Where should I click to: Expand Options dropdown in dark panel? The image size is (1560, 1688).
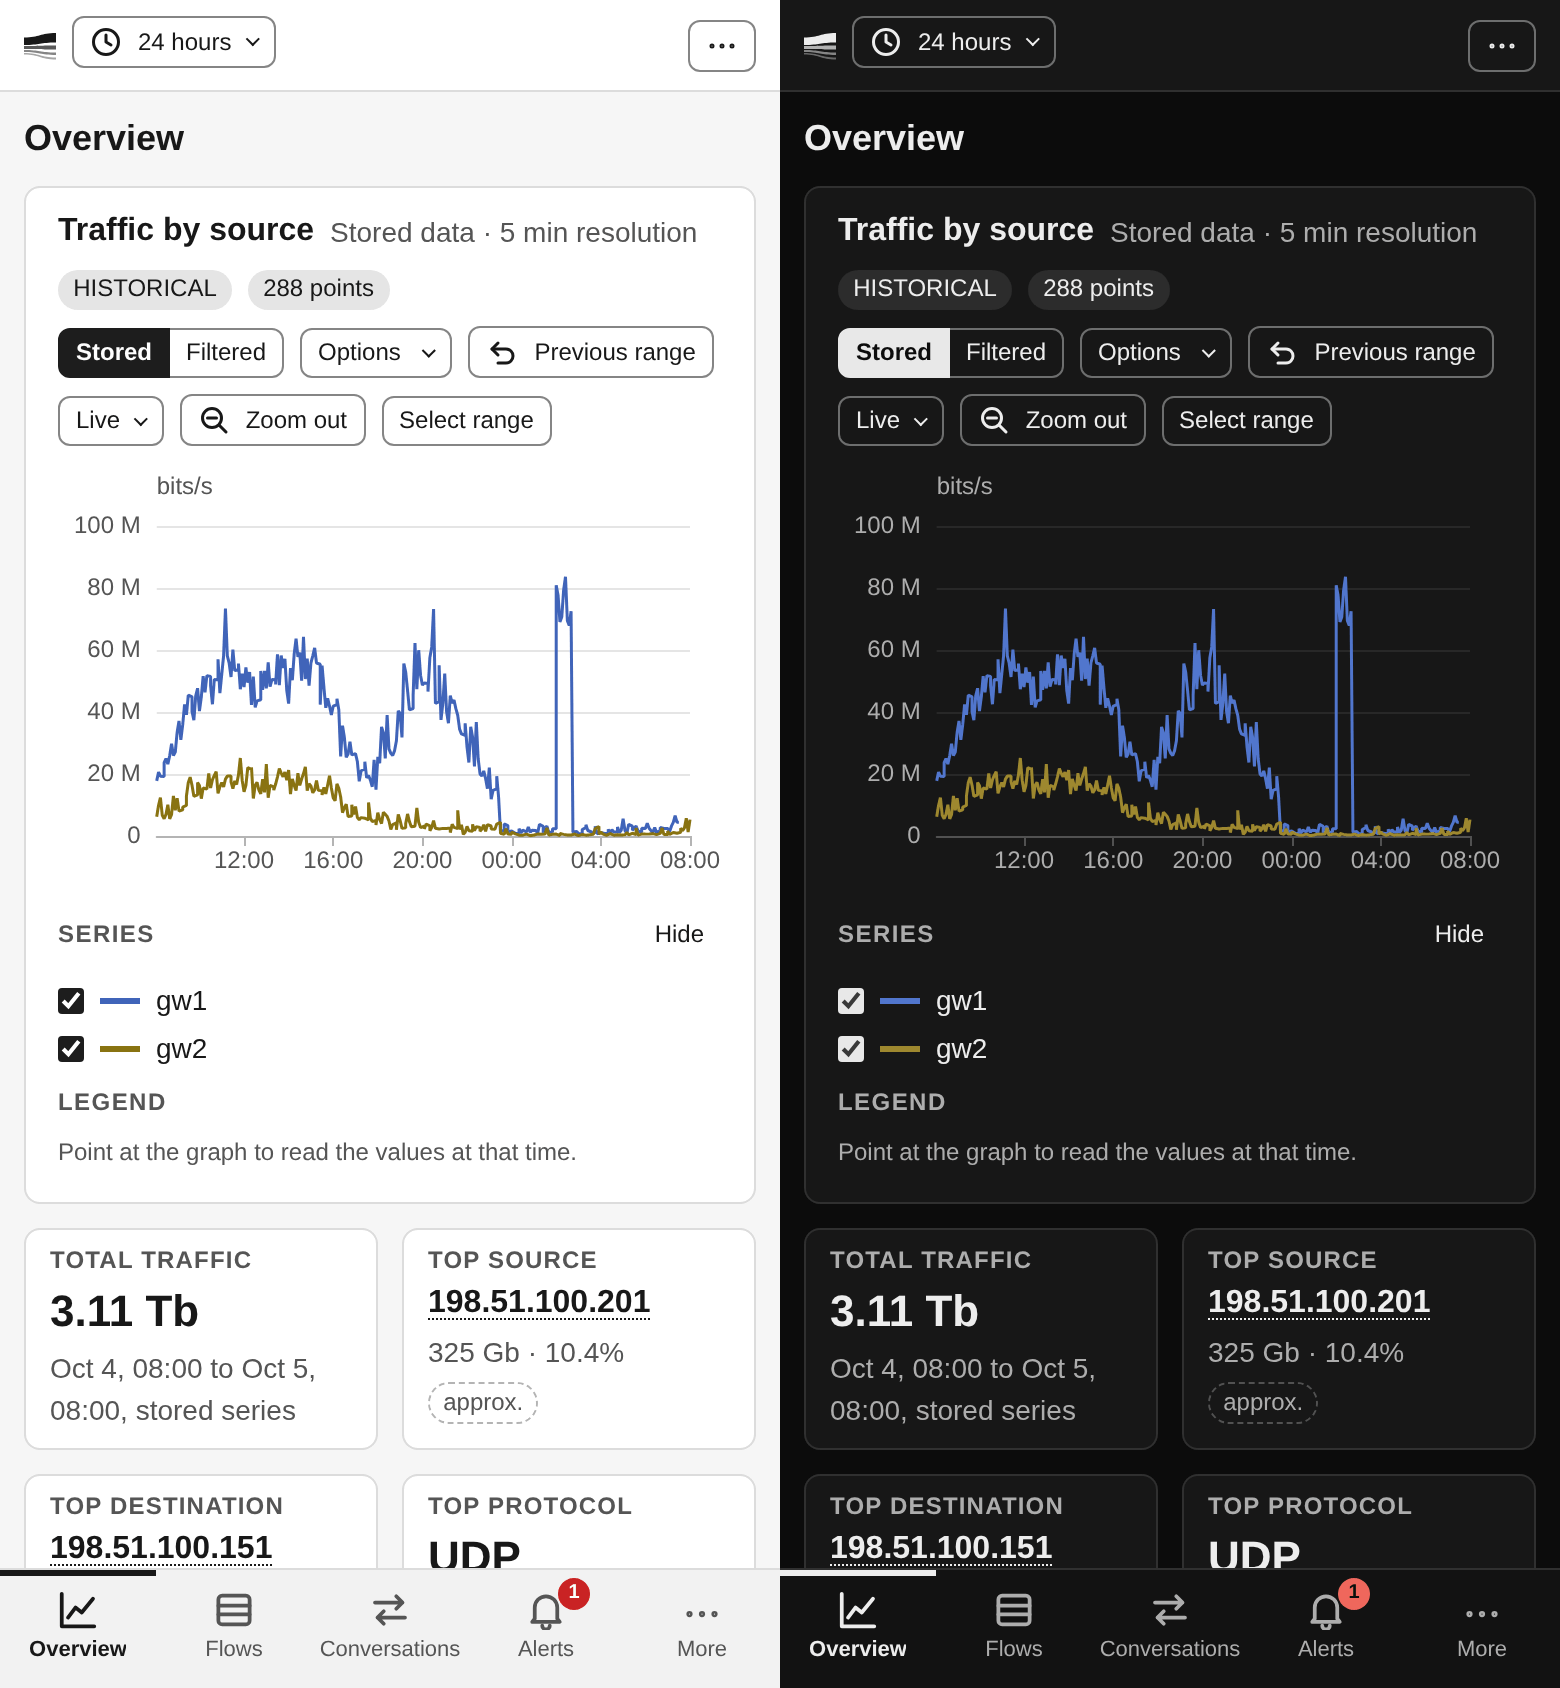pos(1156,352)
